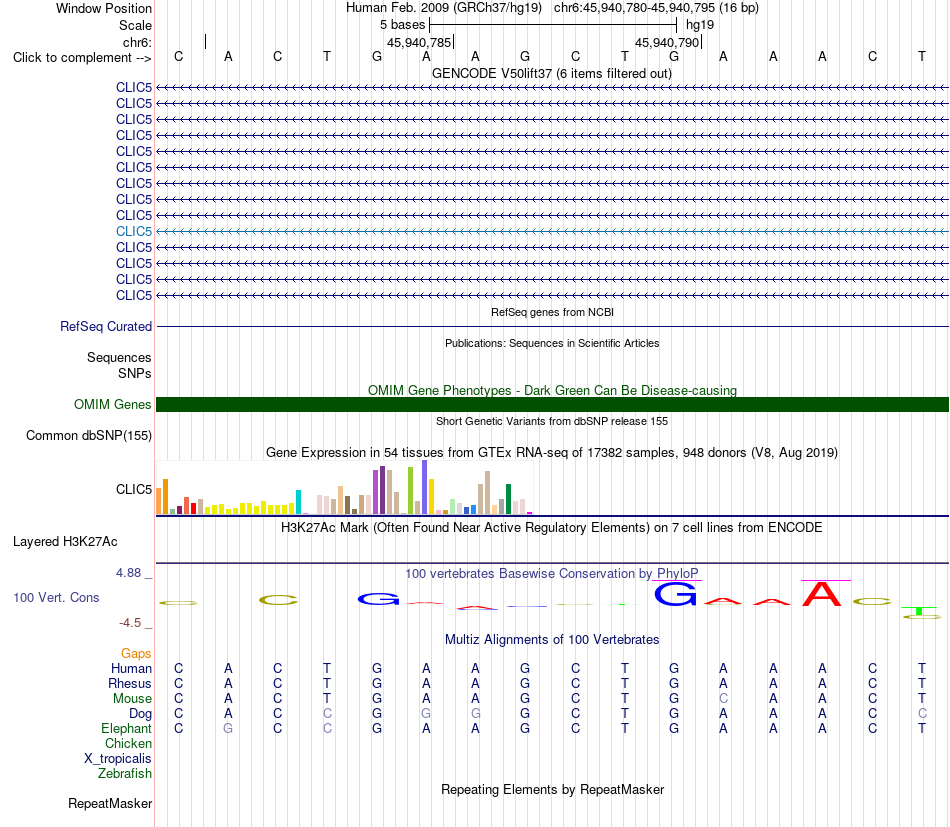Open the 'RefSeq genes from NCBI' track title
The height and width of the screenshot is (827, 950).
click(552, 312)
